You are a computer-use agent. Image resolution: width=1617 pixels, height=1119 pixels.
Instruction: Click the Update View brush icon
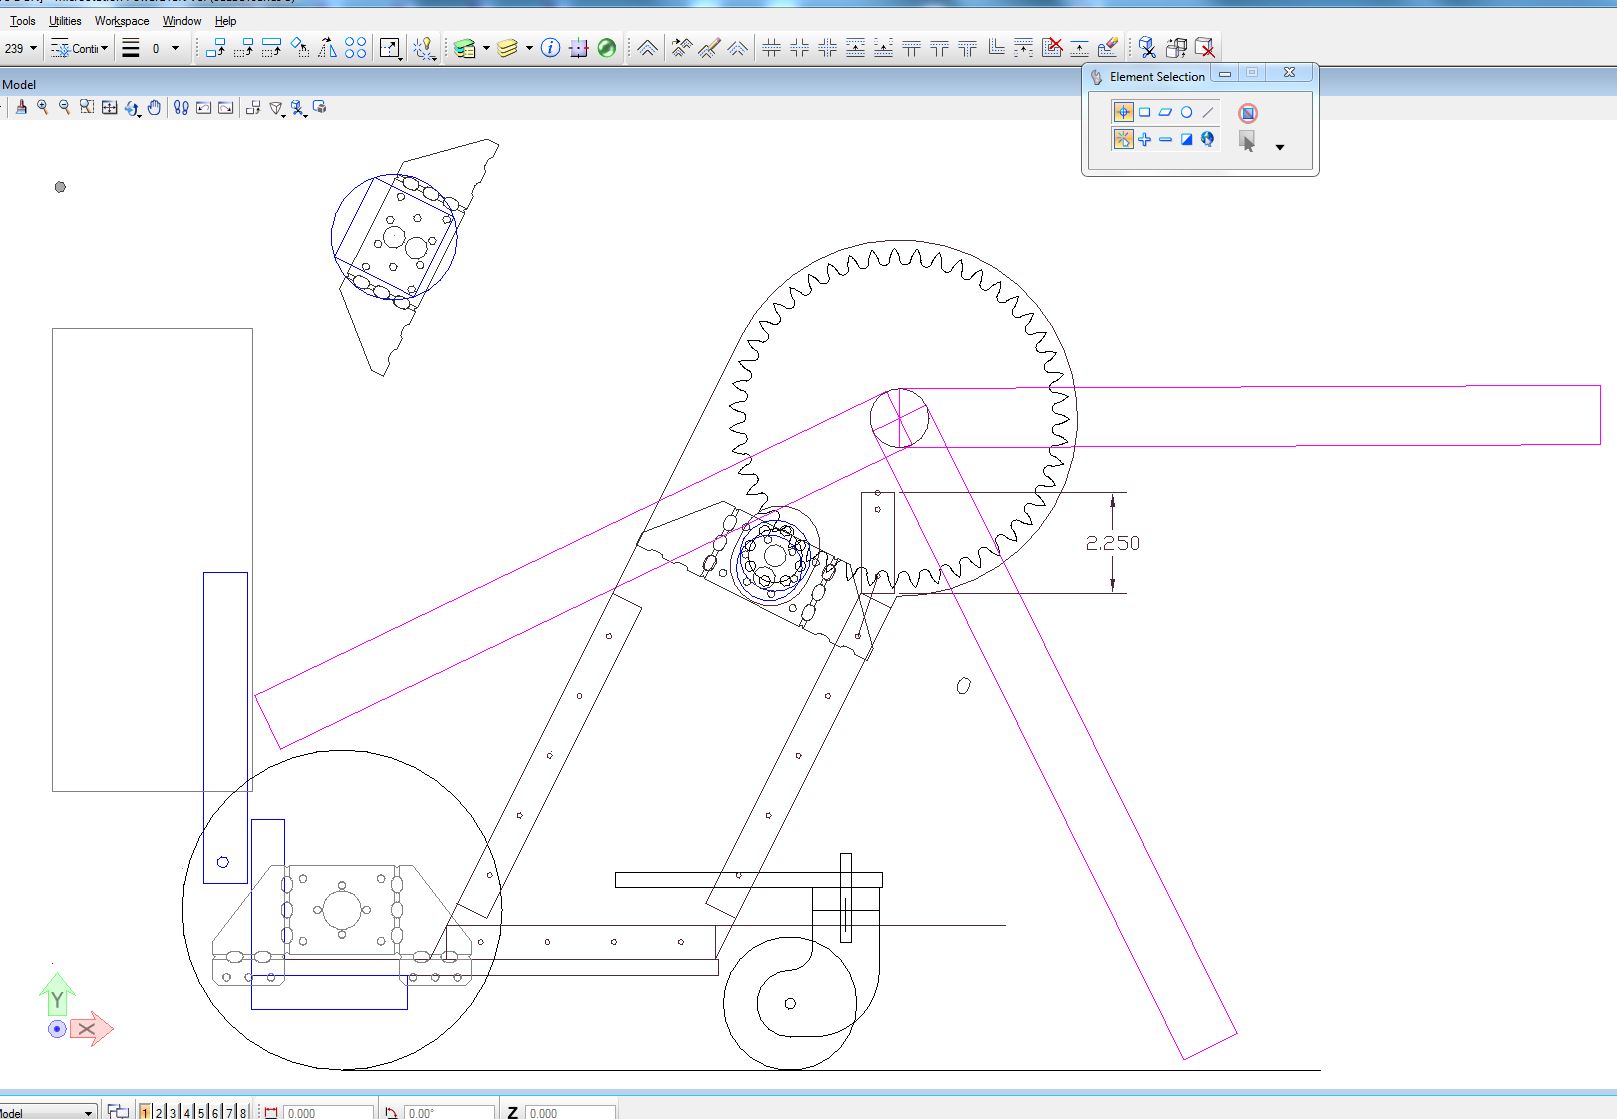(21, 107)
